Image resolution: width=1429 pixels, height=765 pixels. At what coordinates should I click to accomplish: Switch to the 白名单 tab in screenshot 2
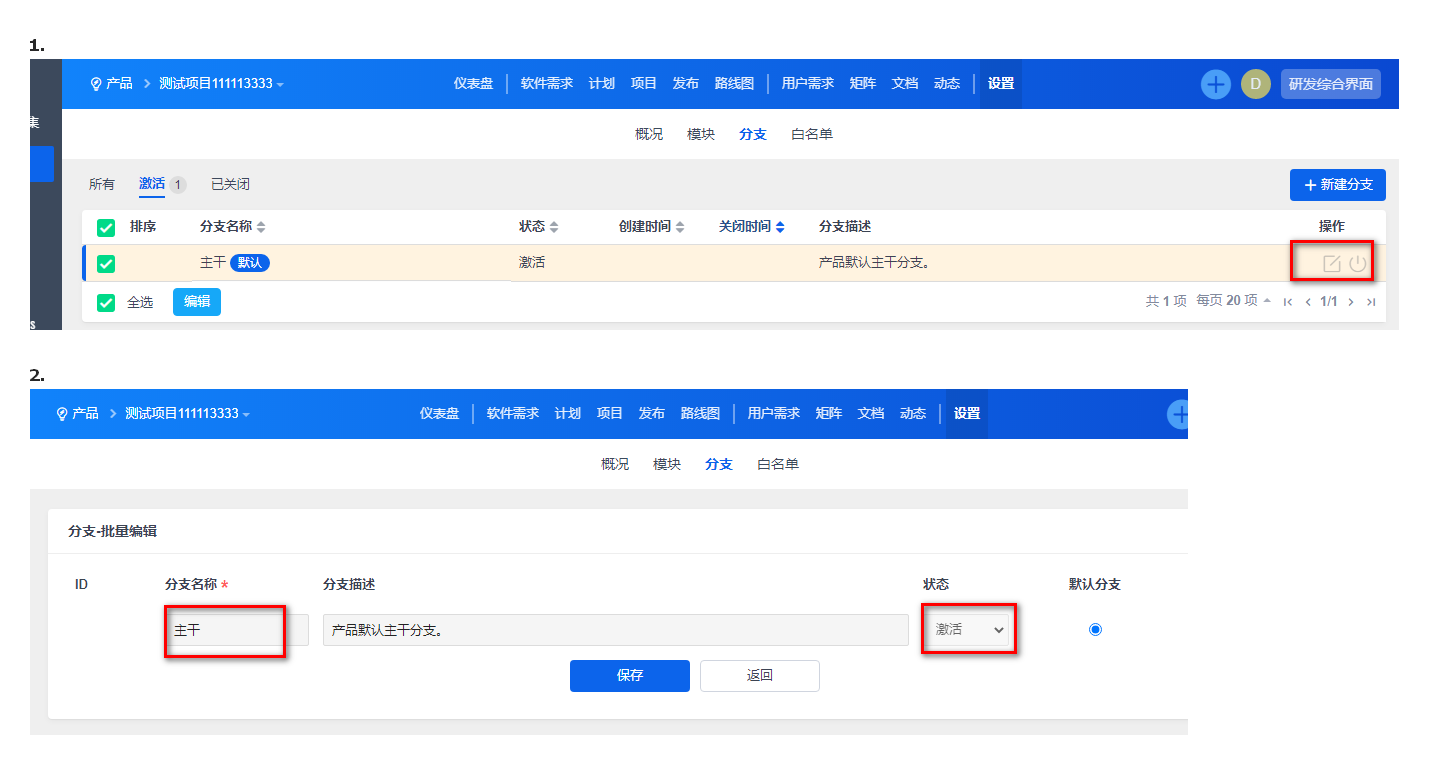(x=778, y=464)
